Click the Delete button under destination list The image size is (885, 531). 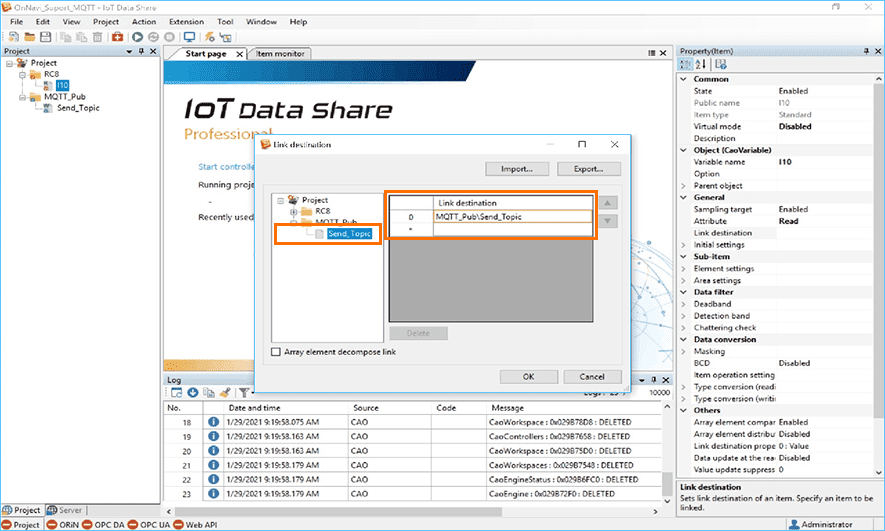click(418, 333)
